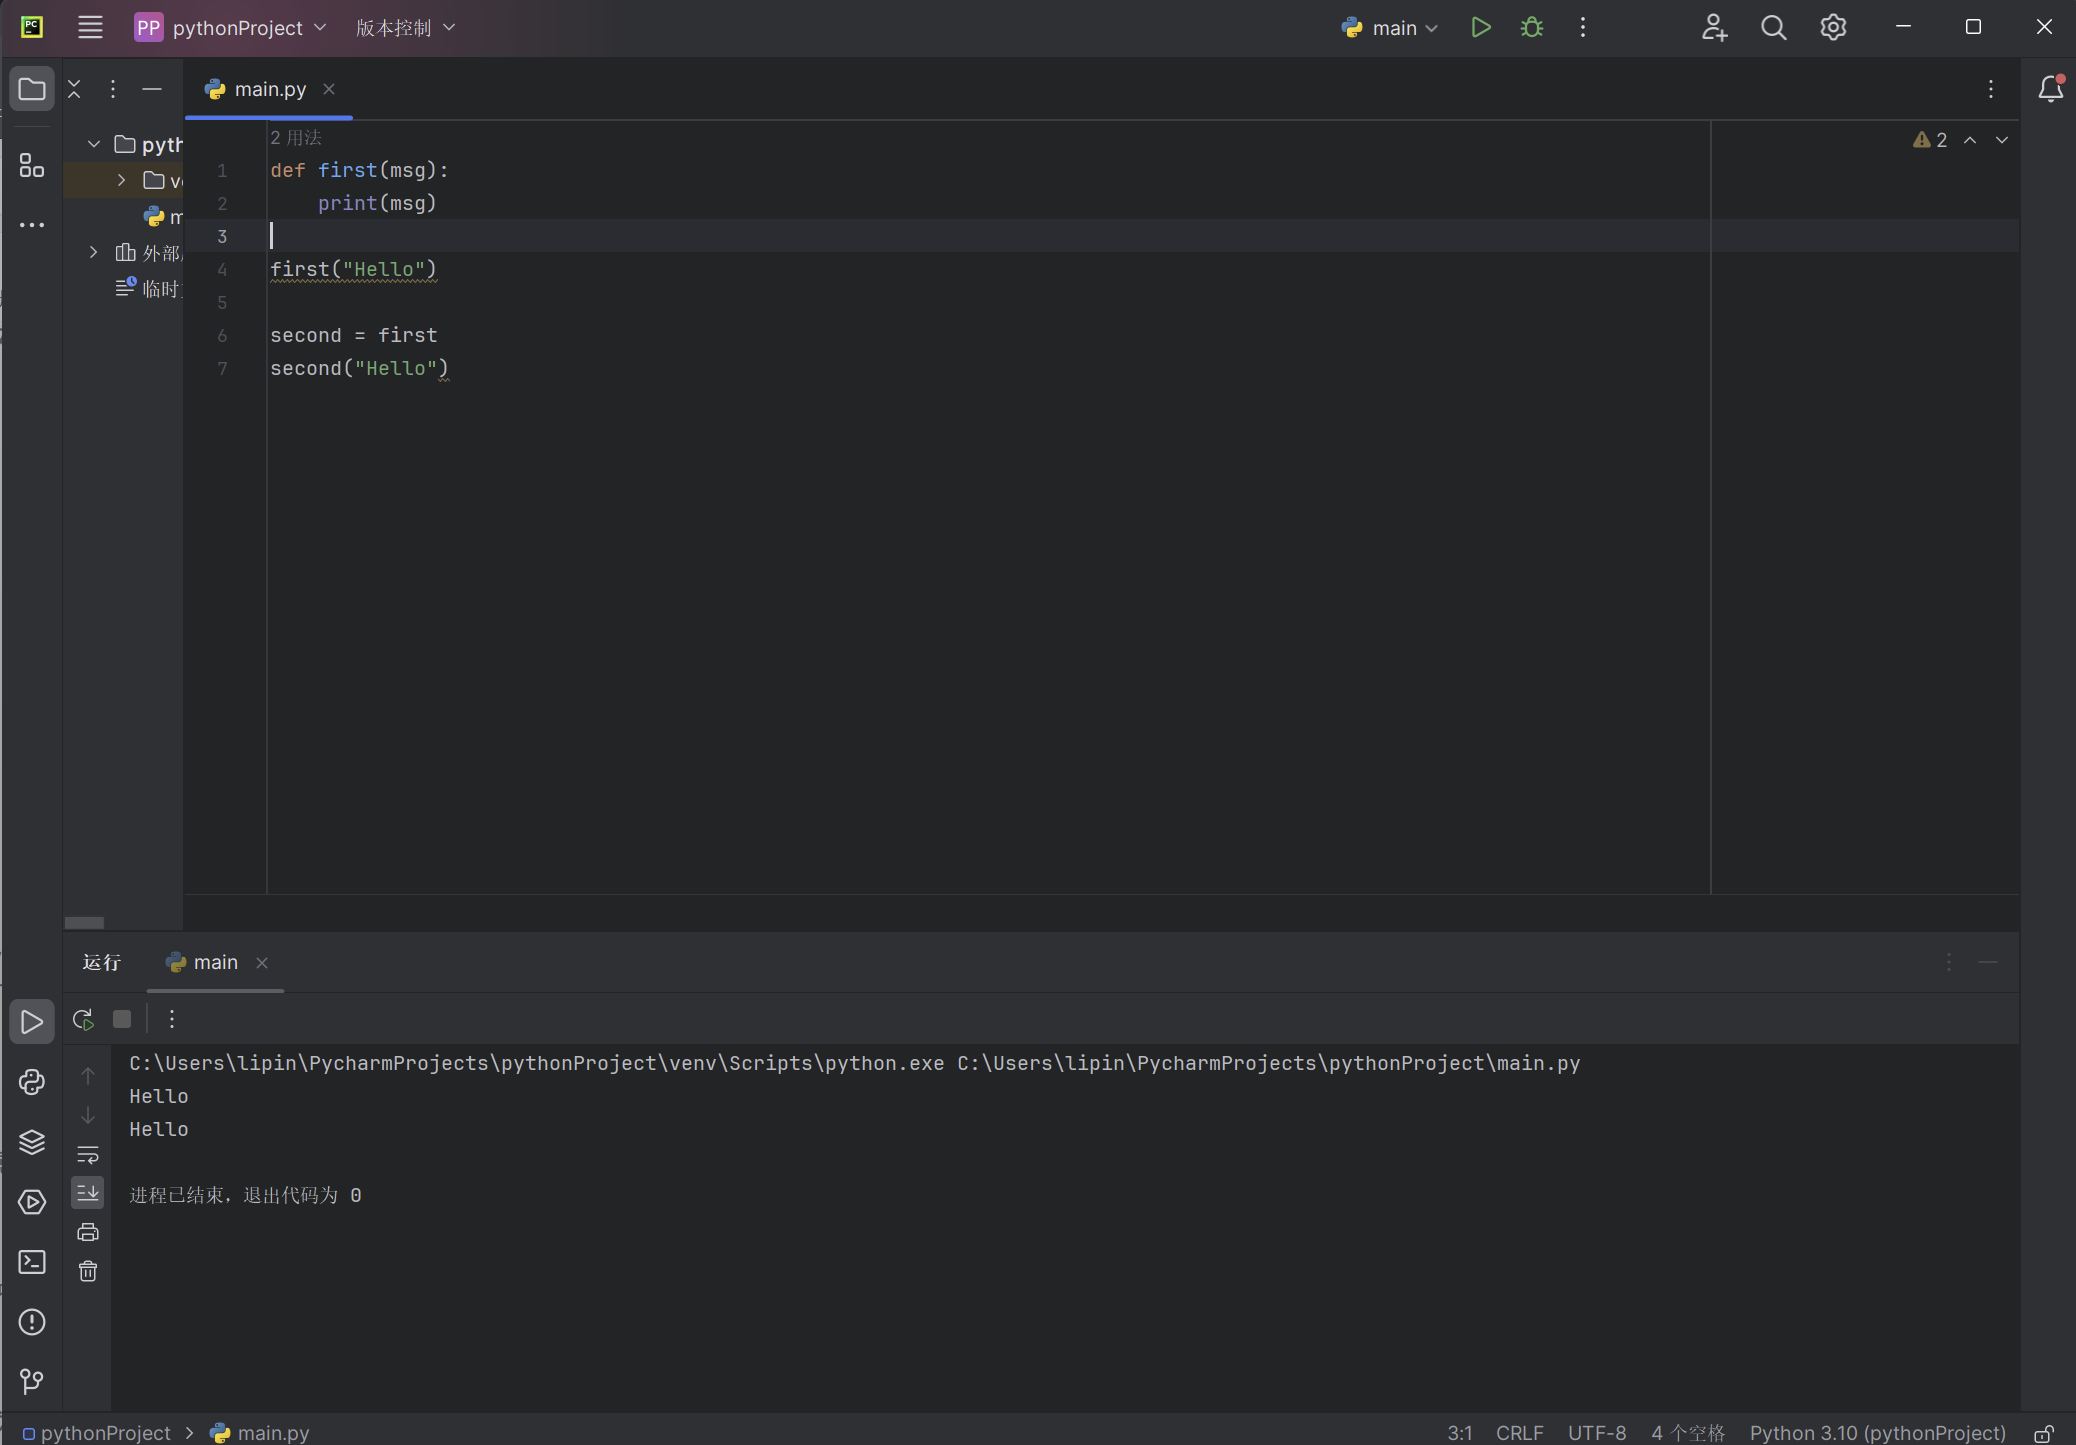Open version control 版本控制 dropdown
The height and width of the screenshot is (1445, 2076).
[x=405, y=27]
